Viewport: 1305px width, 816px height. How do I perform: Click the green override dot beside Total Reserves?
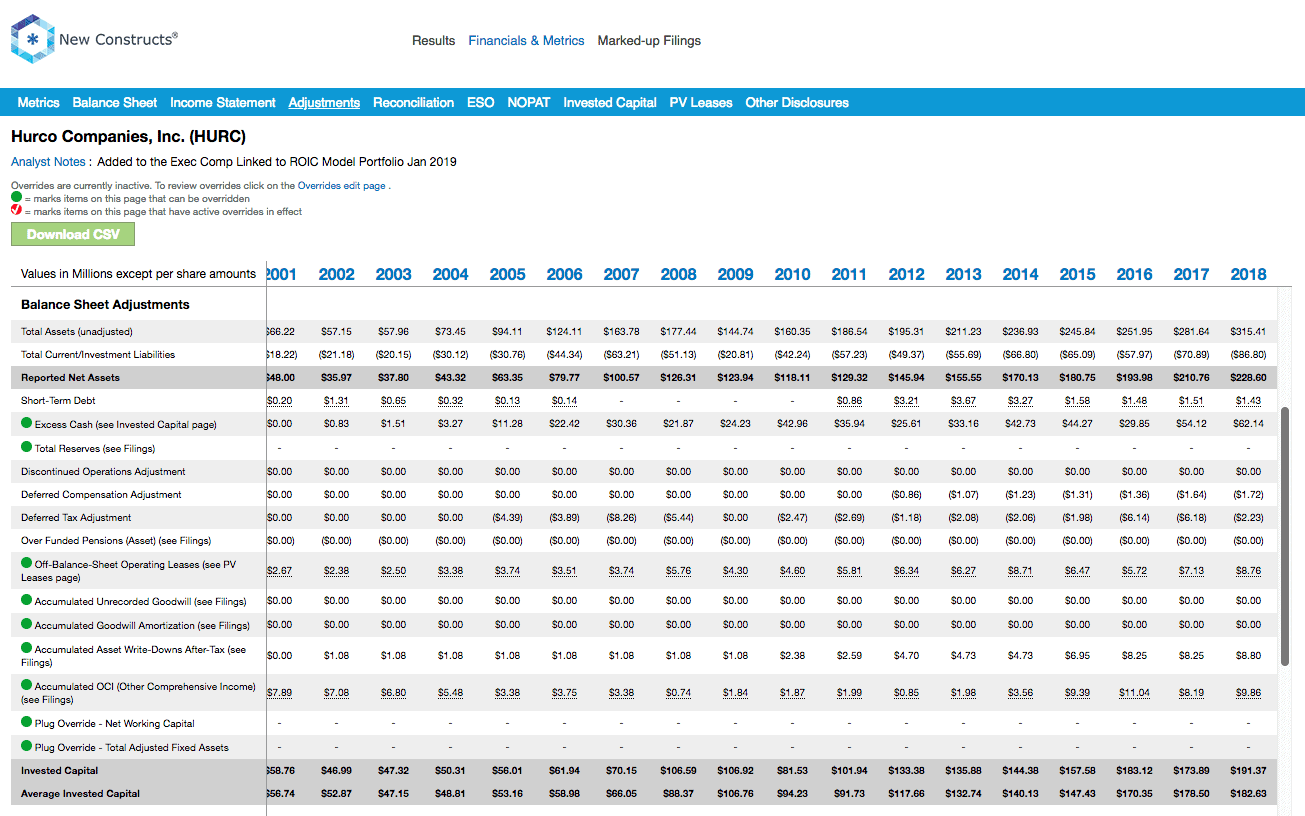coord(27,447)
